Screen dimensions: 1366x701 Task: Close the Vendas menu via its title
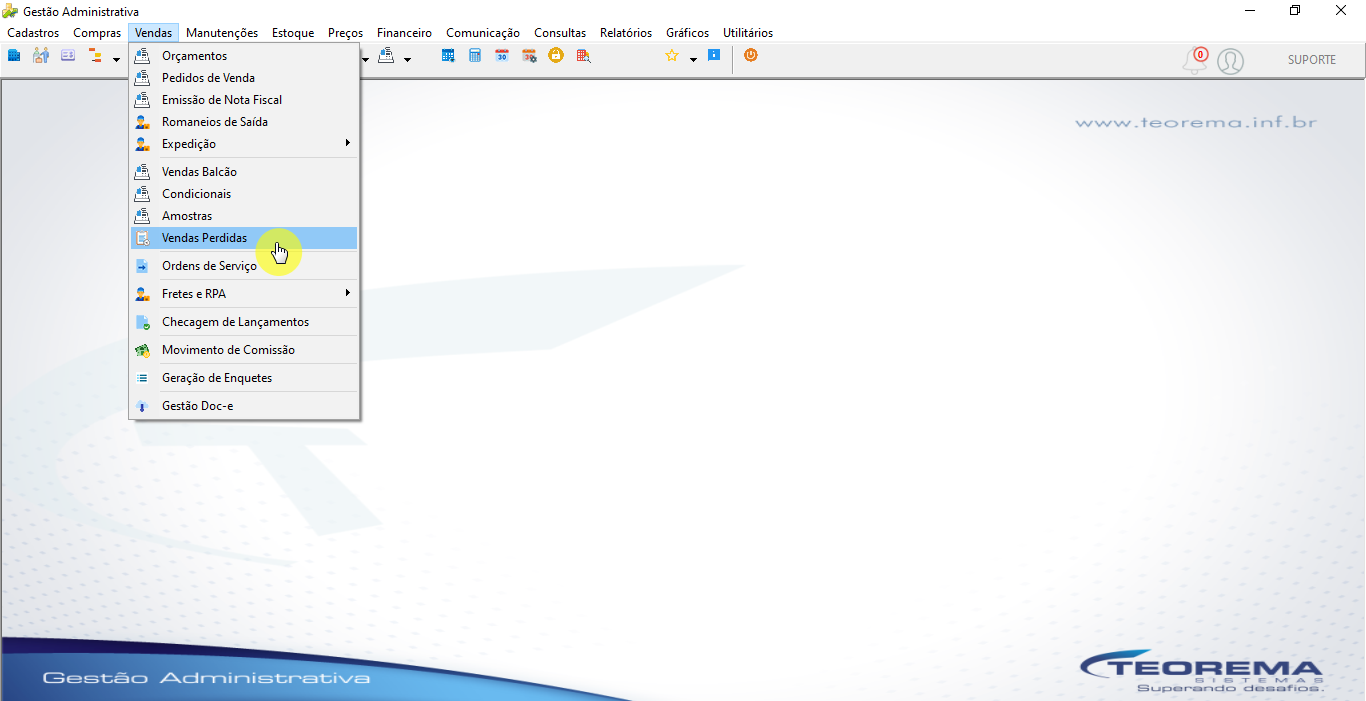click(154, 33)
